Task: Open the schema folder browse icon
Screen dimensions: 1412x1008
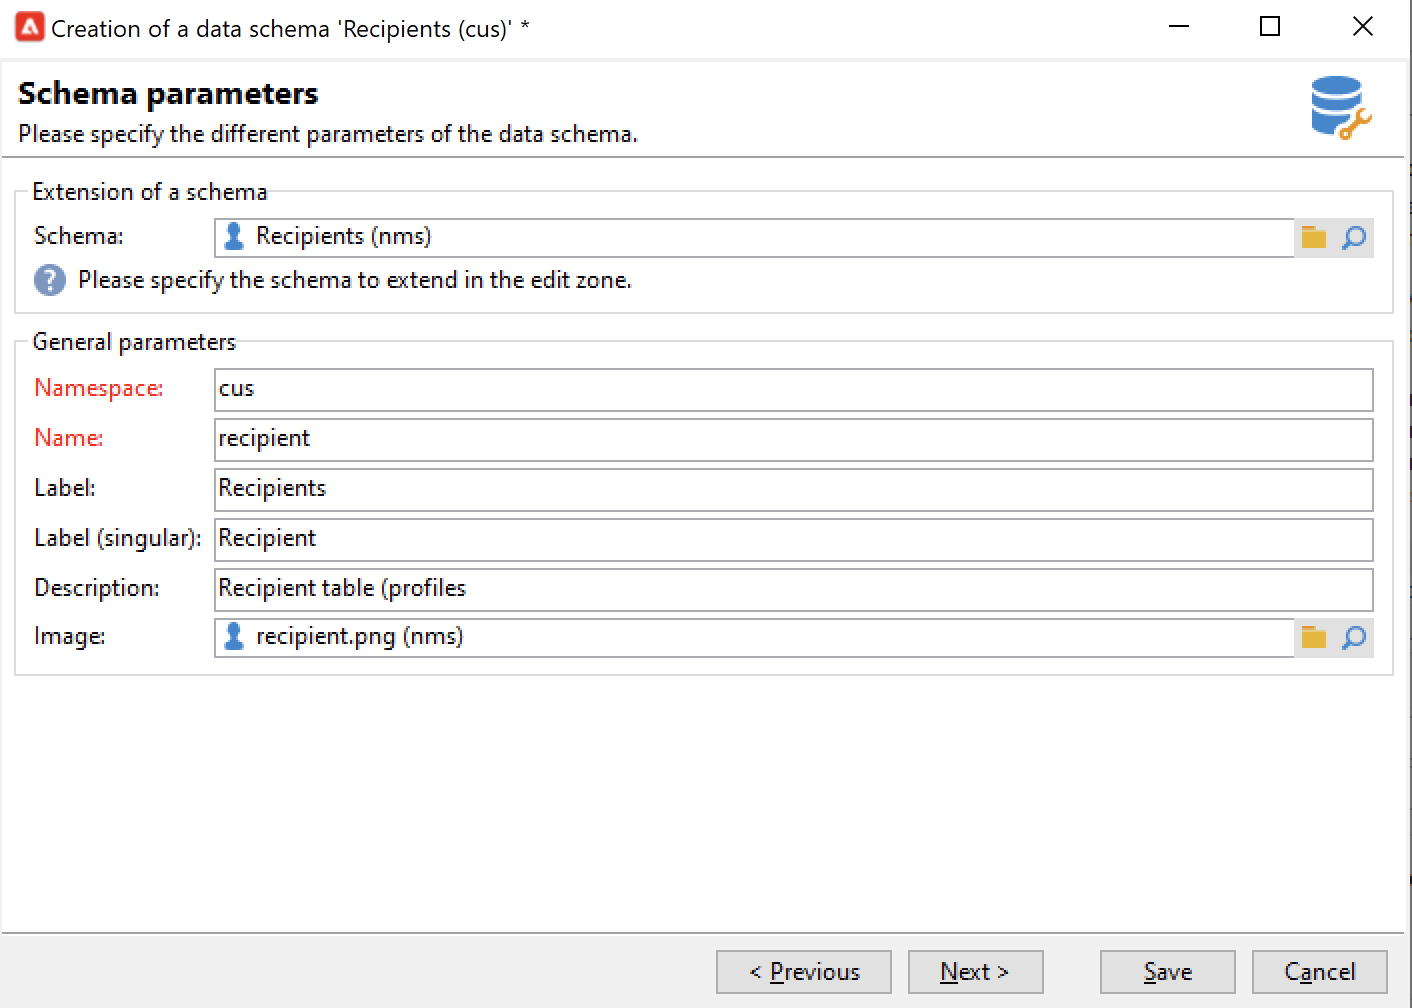Action: 1314,238
